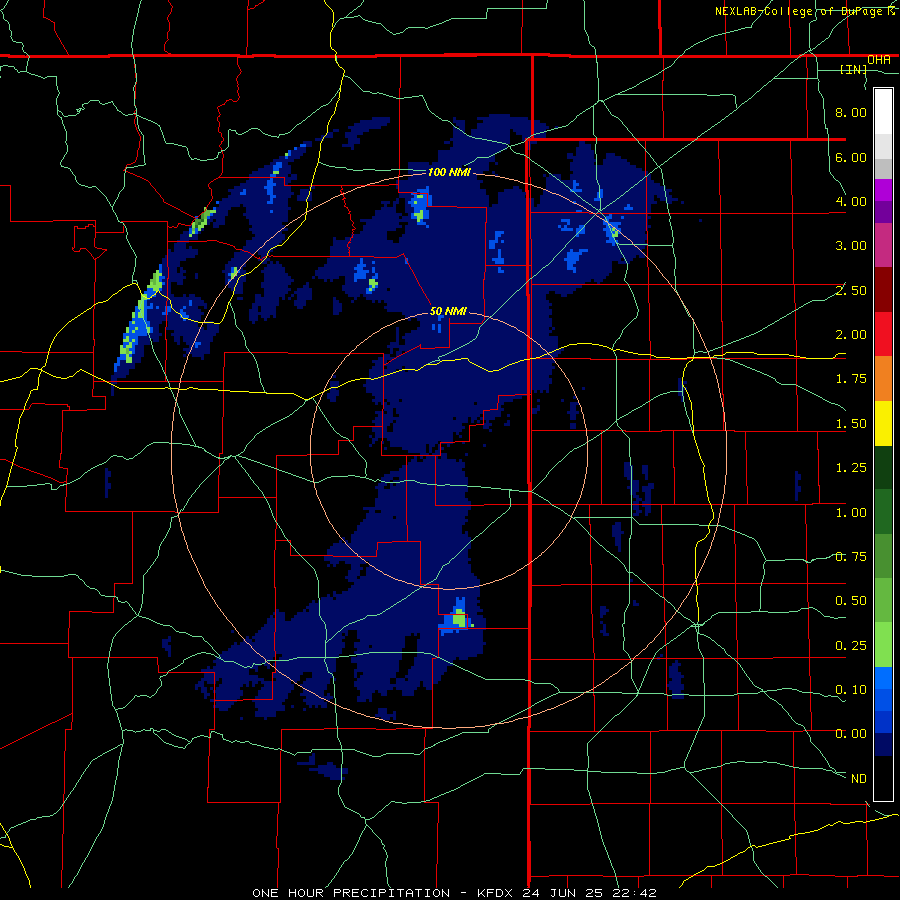Click the OHA product label
The height and width of the screenshot is (900, 900).
(x=879, y=60)
